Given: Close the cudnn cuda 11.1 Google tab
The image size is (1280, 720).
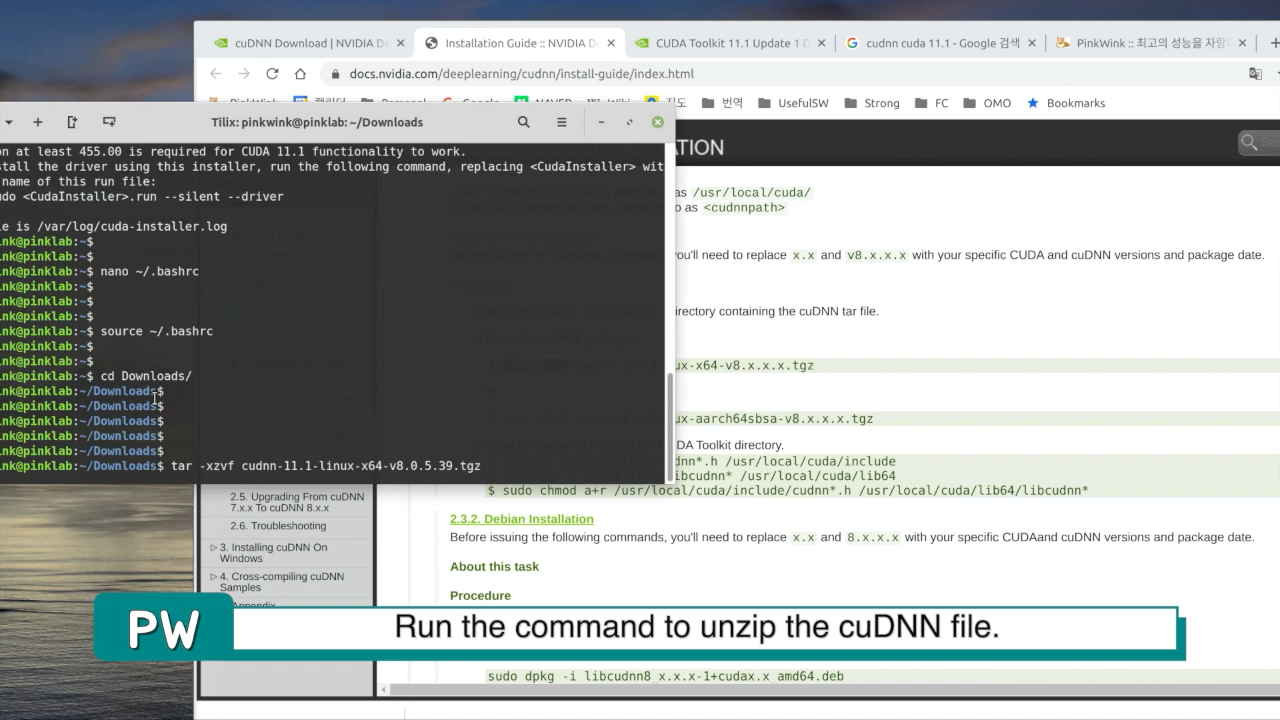Looking at the screenshot, I should [1032, 43].
